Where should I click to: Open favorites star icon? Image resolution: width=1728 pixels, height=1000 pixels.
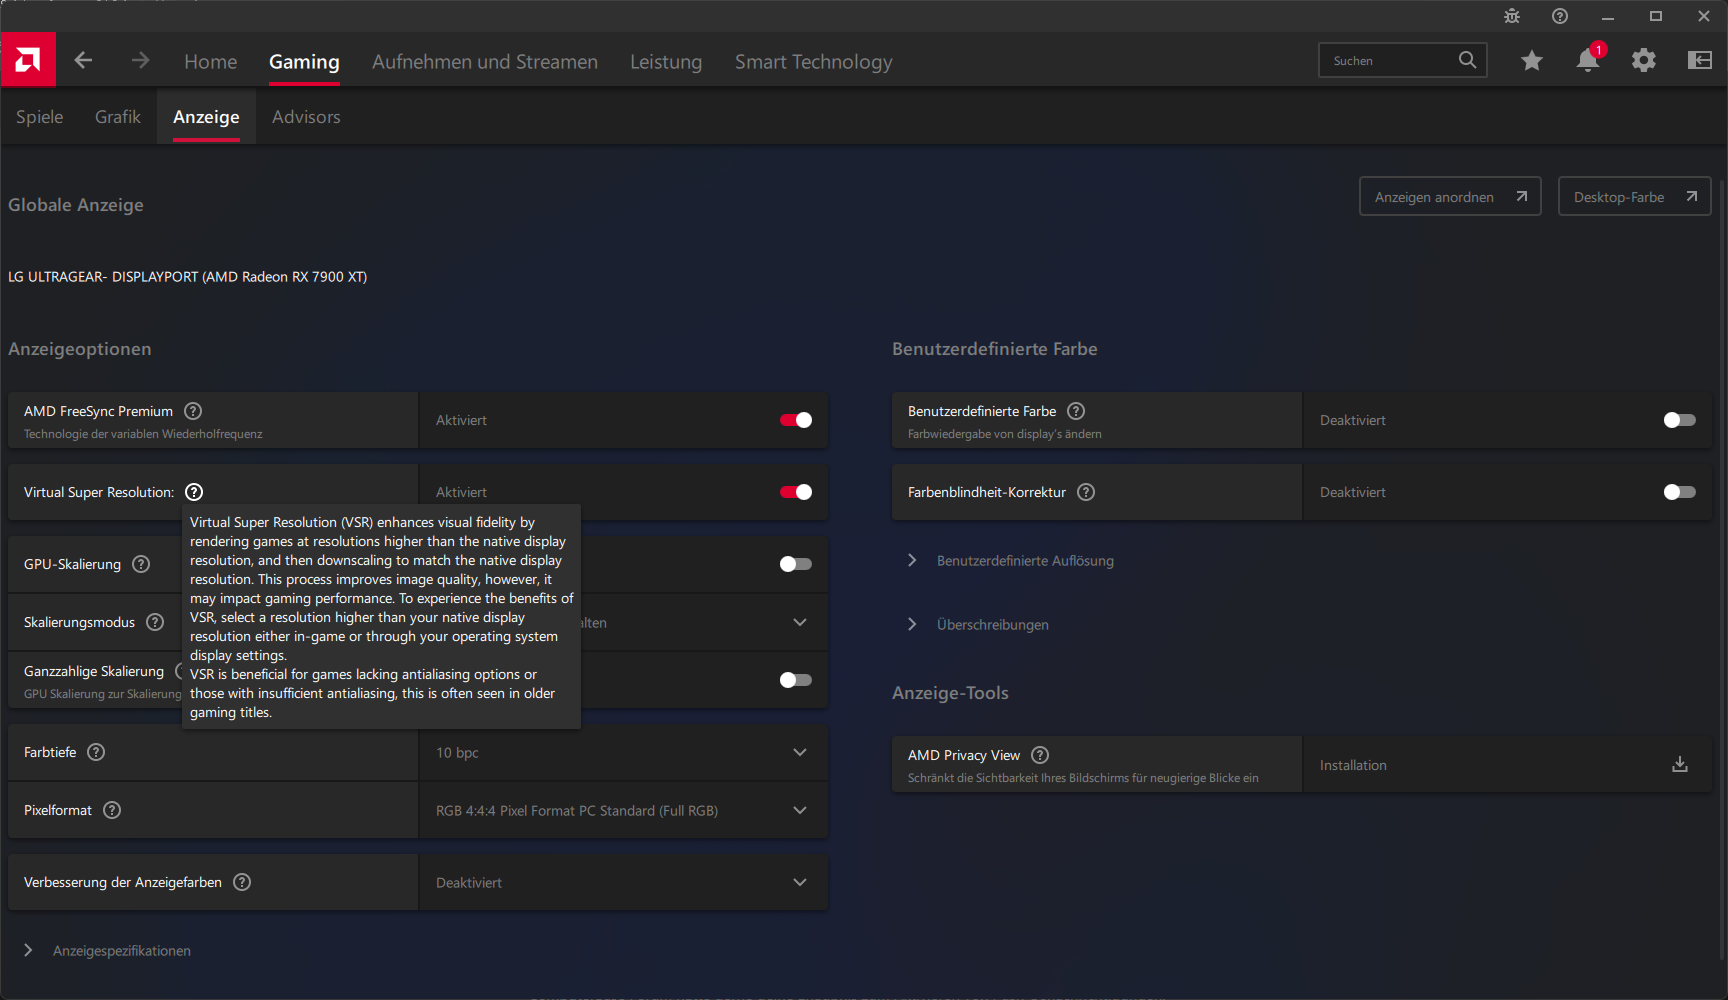1531,61
